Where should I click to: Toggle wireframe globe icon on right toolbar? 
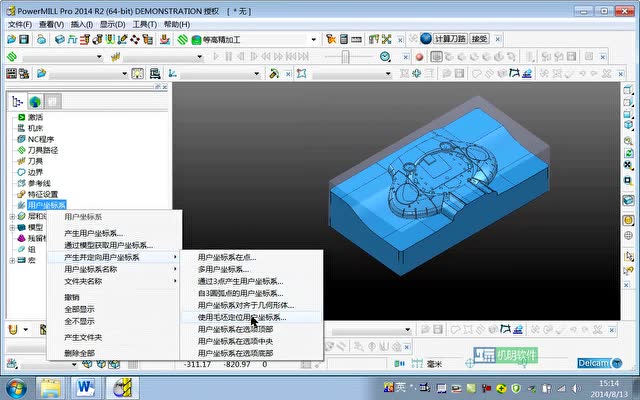[x=628, y=236]
